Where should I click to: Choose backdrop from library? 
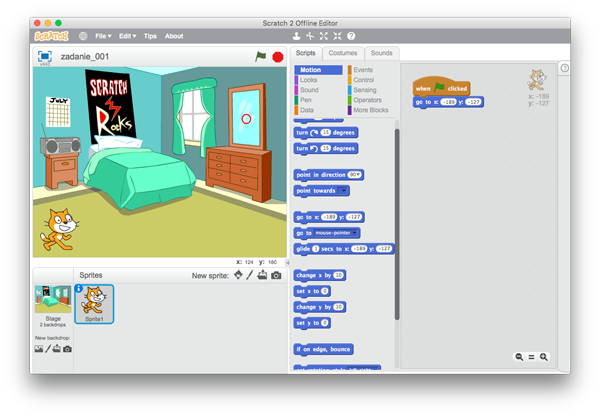tap(39, 349)
